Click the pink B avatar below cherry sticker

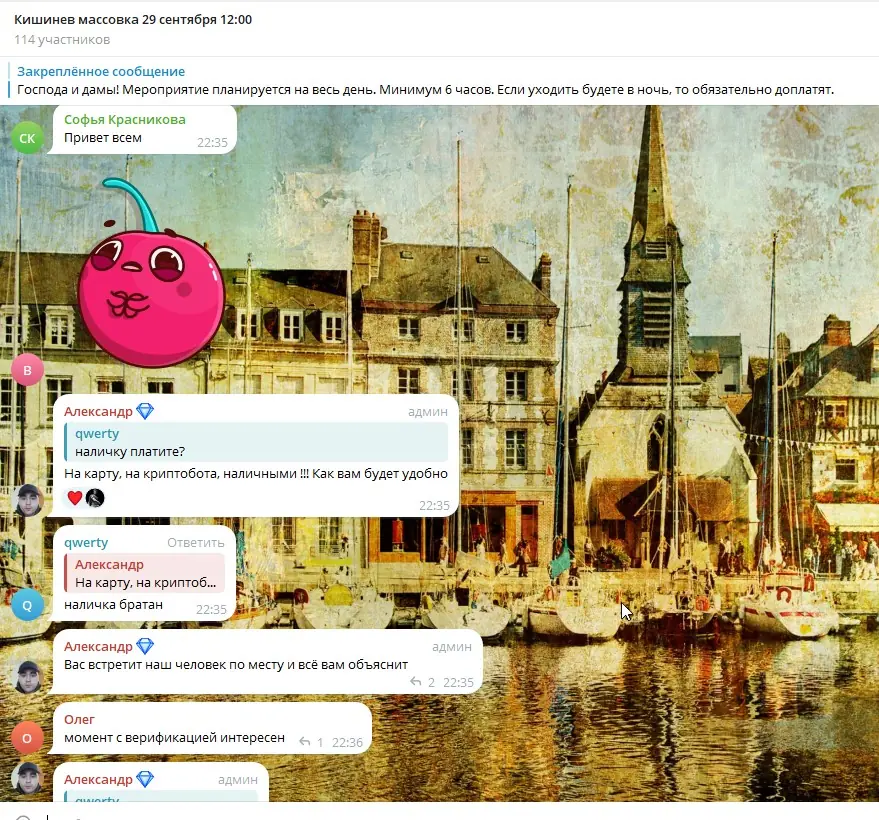[27, 370]
